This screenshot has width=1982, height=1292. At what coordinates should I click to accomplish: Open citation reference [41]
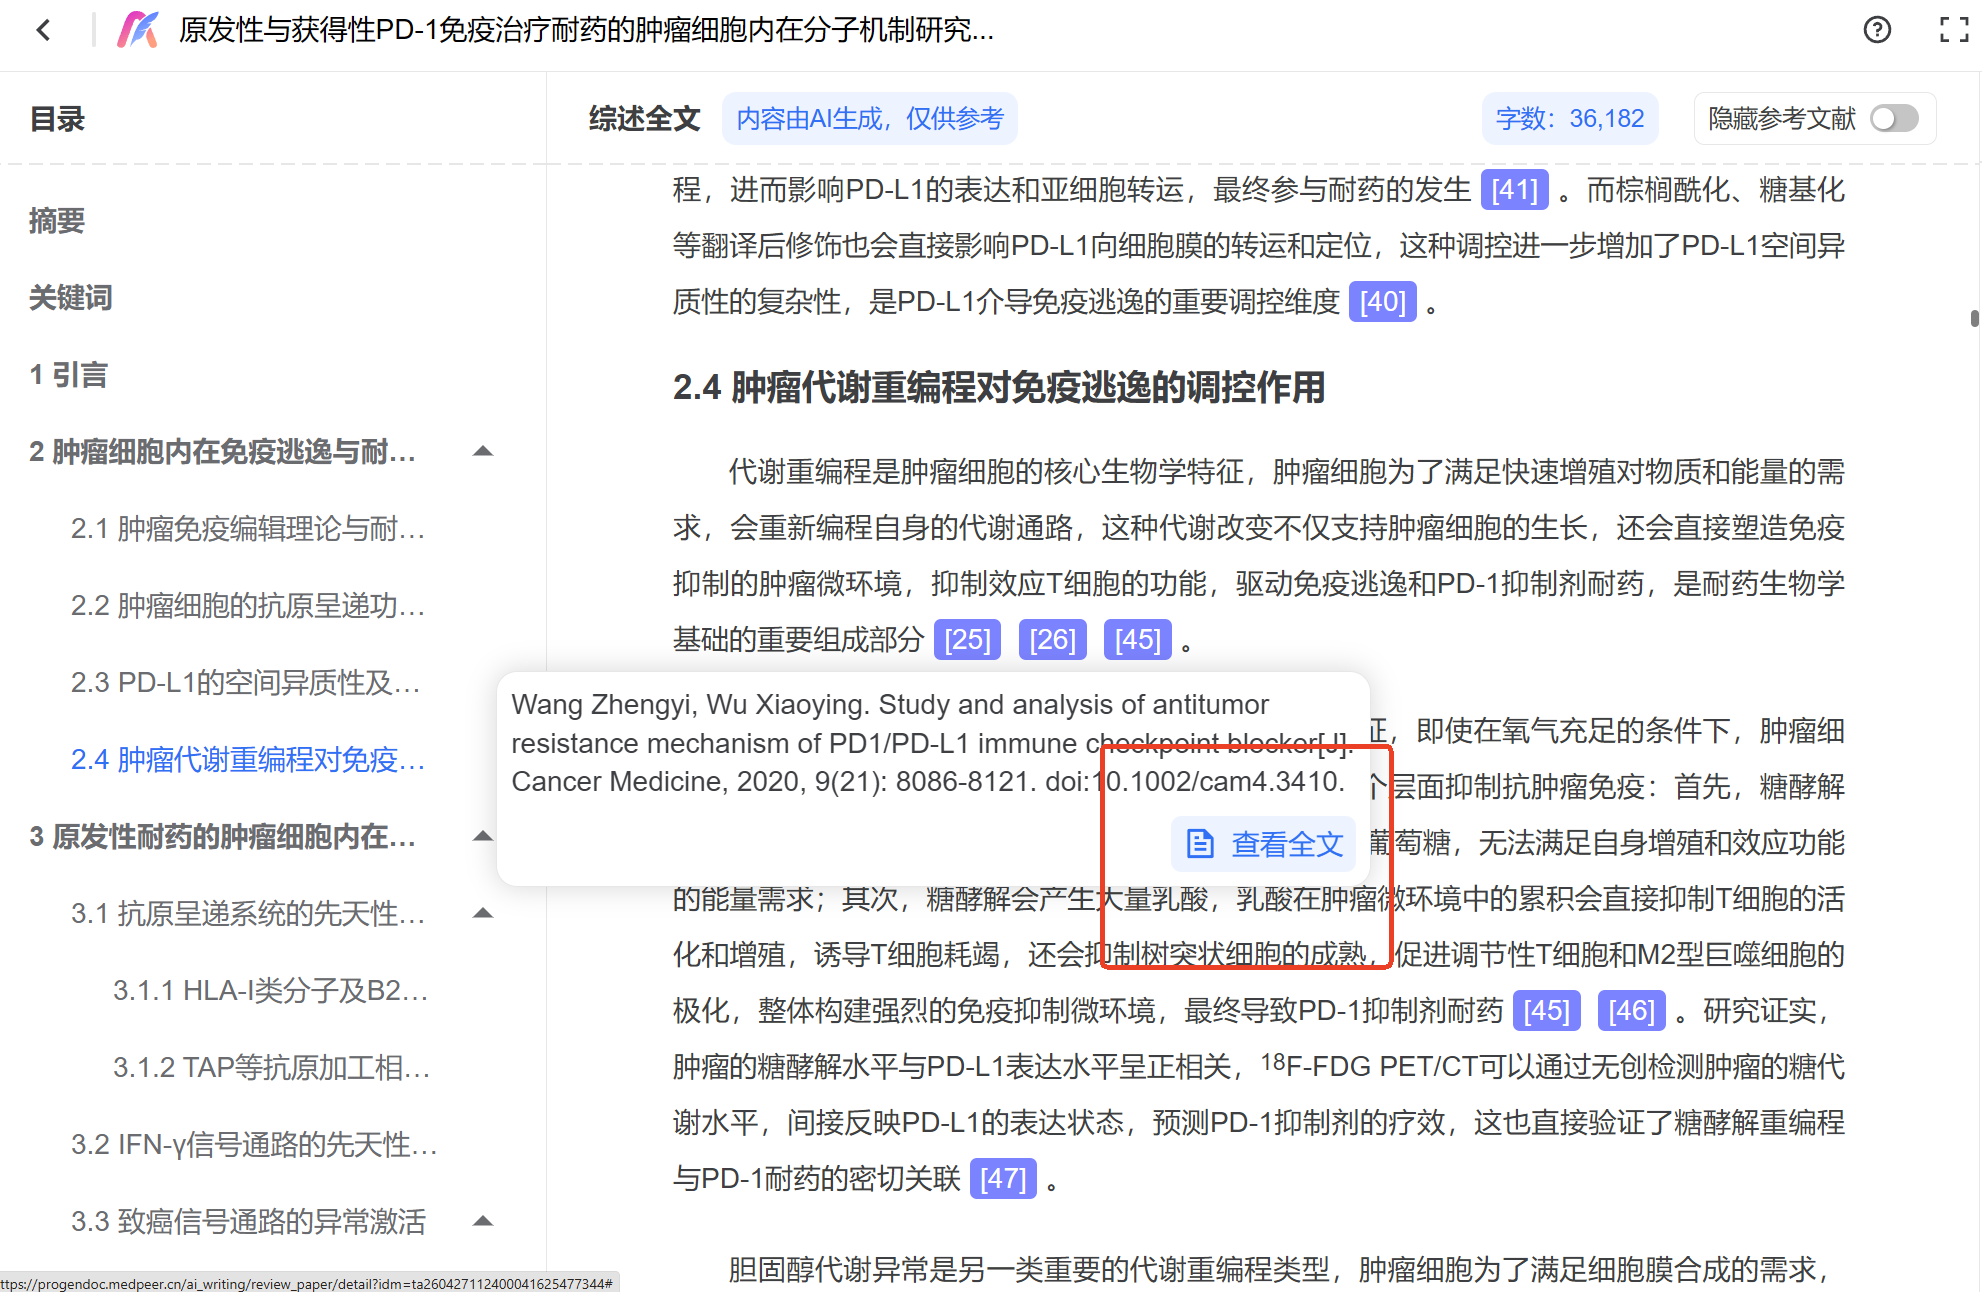[1514, 189]
